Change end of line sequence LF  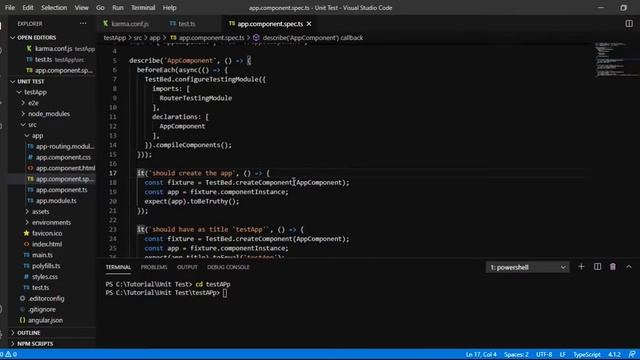click(562, 354)
